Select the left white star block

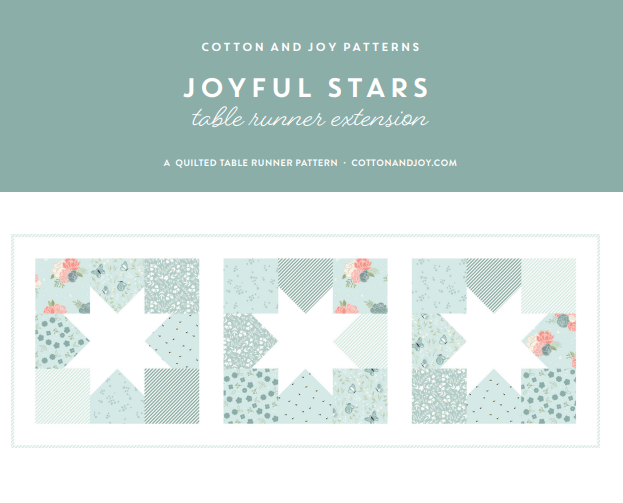(x=117, y=341)
